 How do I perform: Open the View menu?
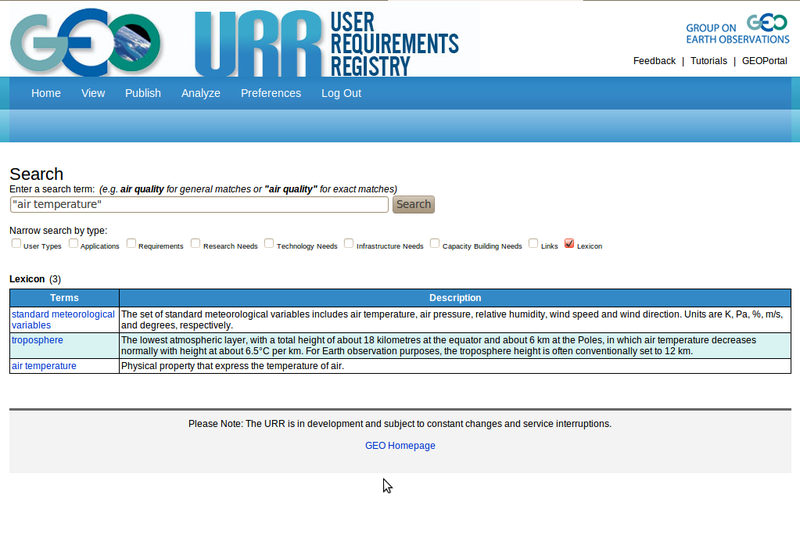[93, 93]
